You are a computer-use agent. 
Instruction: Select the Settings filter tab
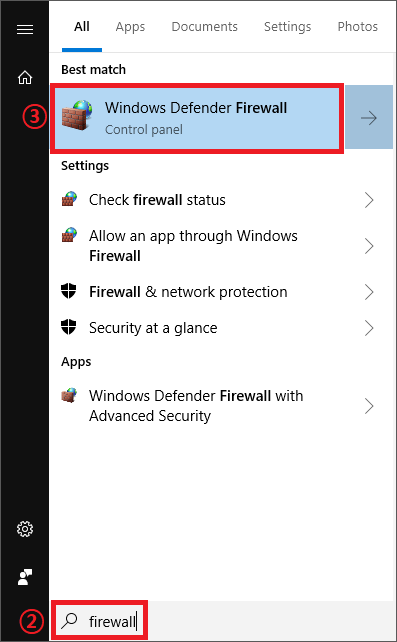coord(287,27)
